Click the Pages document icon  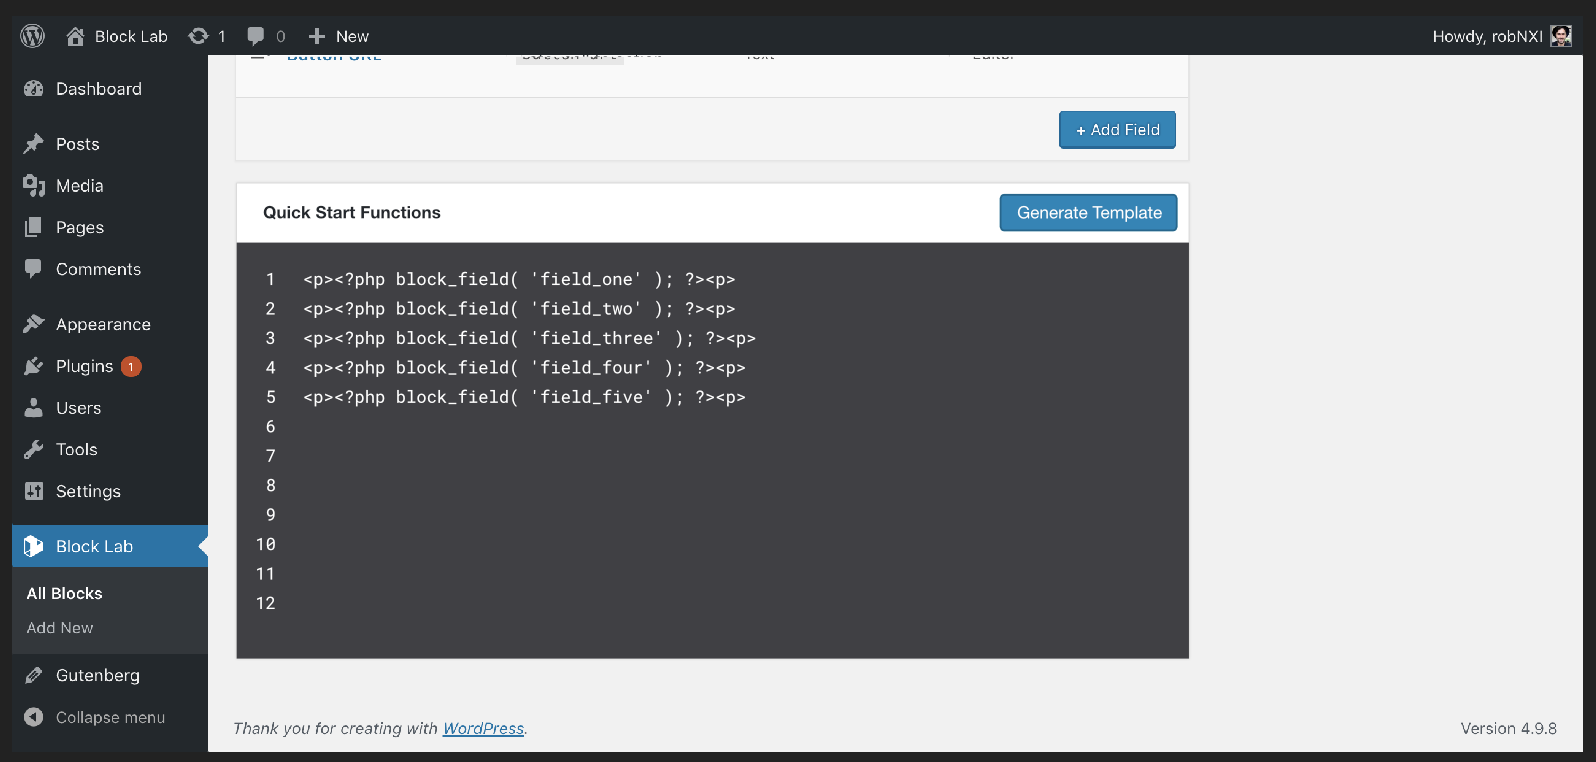(33, 227)
